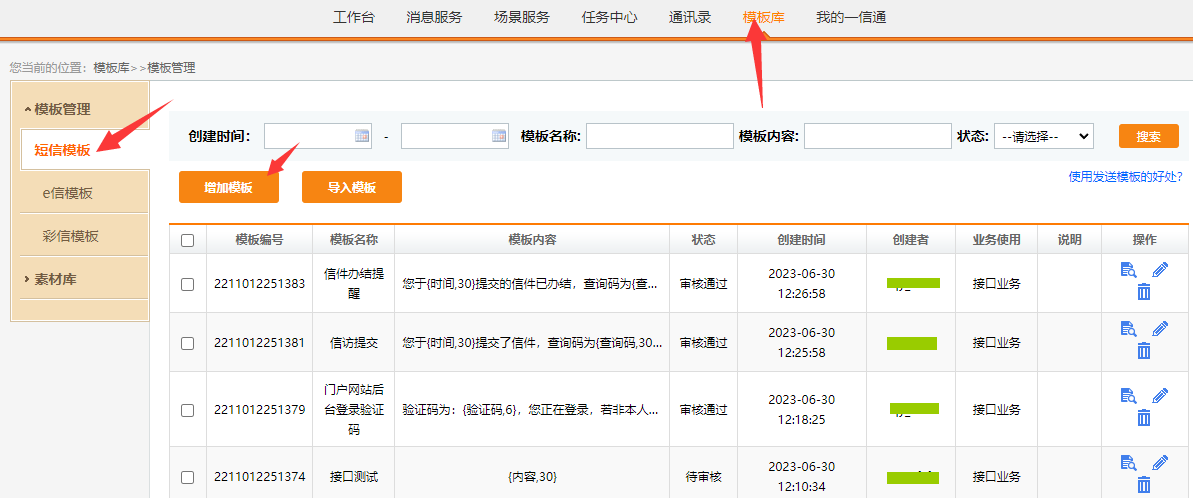Viewport: 1193px width, 498px height.
Task: Open end date calendar picker icon
Action: (499, 136)
